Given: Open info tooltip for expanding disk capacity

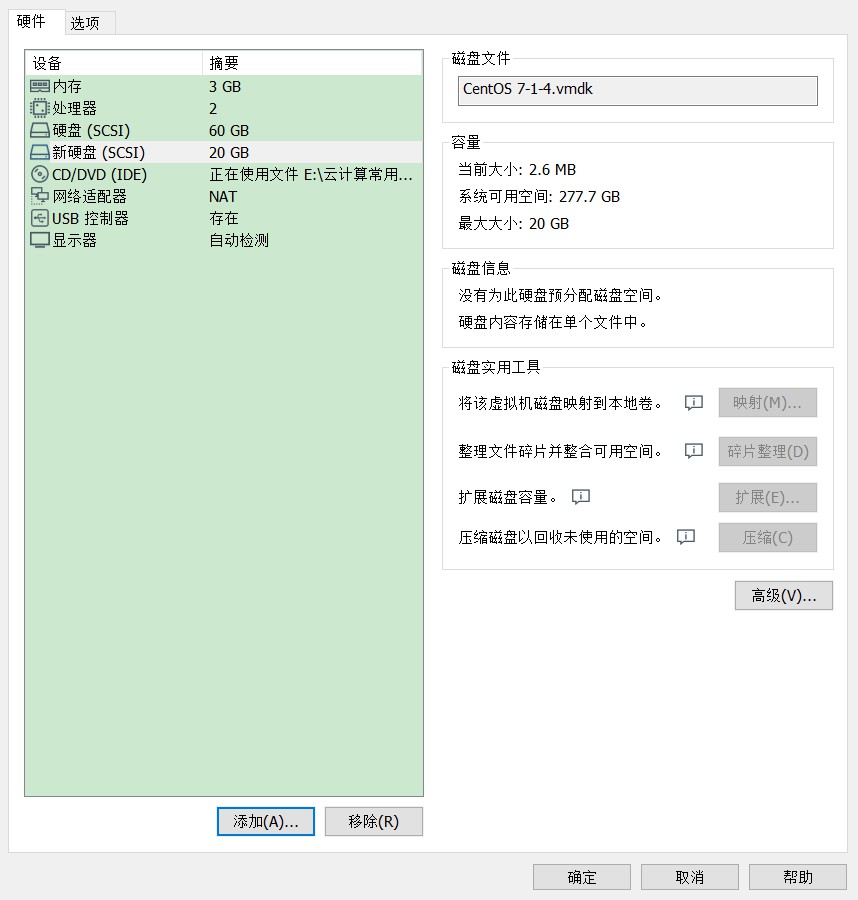Looking at the screenshot, I should coord(581,497).
